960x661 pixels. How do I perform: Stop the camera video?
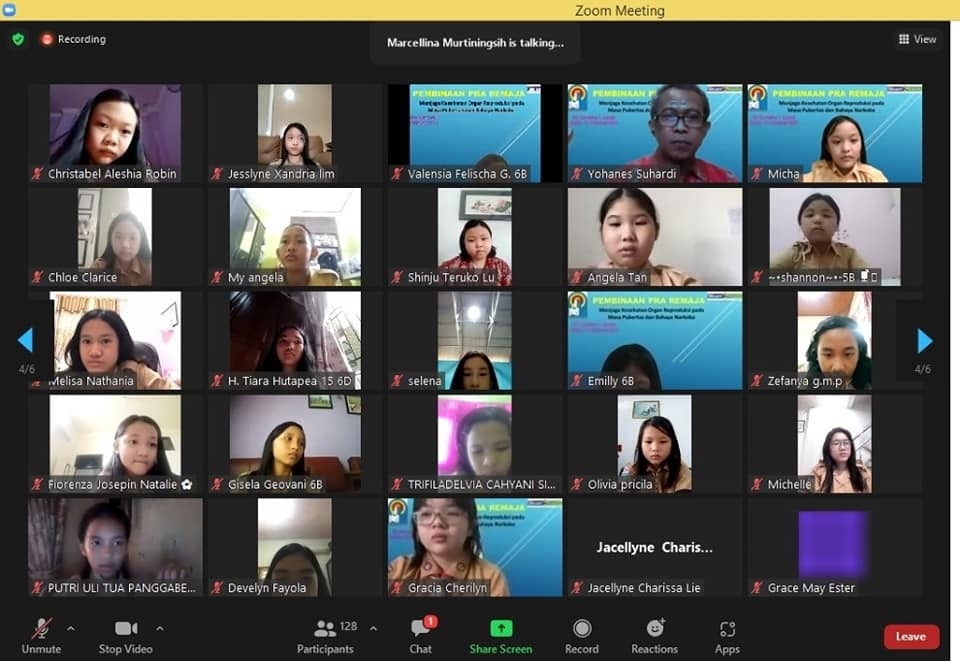point(125,629)
